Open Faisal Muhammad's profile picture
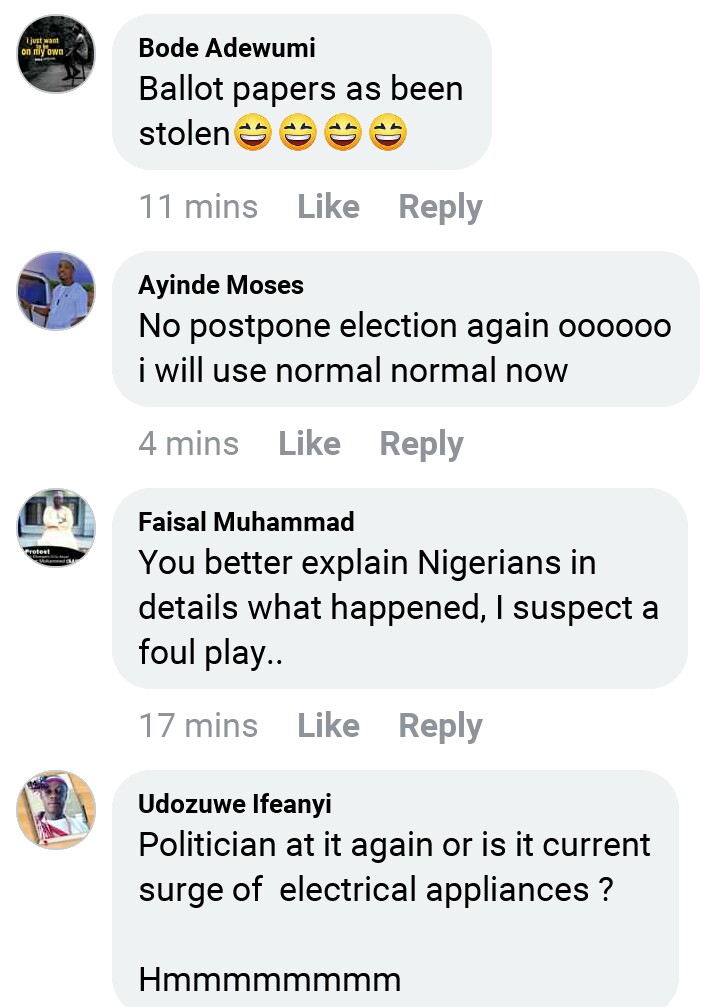Image resolution: width=720 pixels, height=1007 pixels. pos(56,528)
